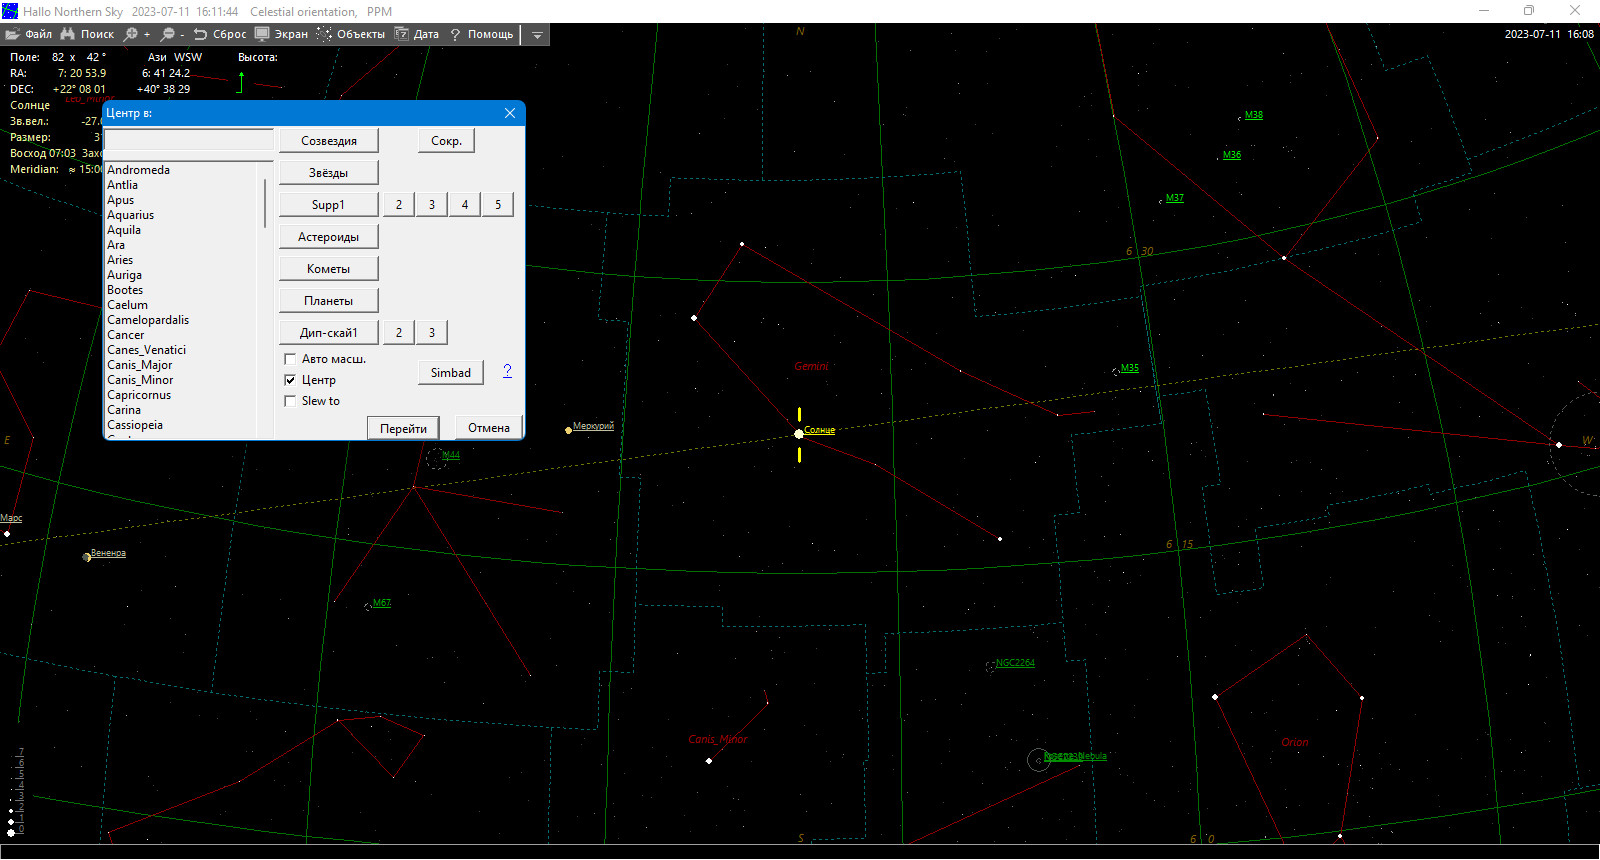Open the Помощь help menu
The image size is (1600, 860).
481,34
